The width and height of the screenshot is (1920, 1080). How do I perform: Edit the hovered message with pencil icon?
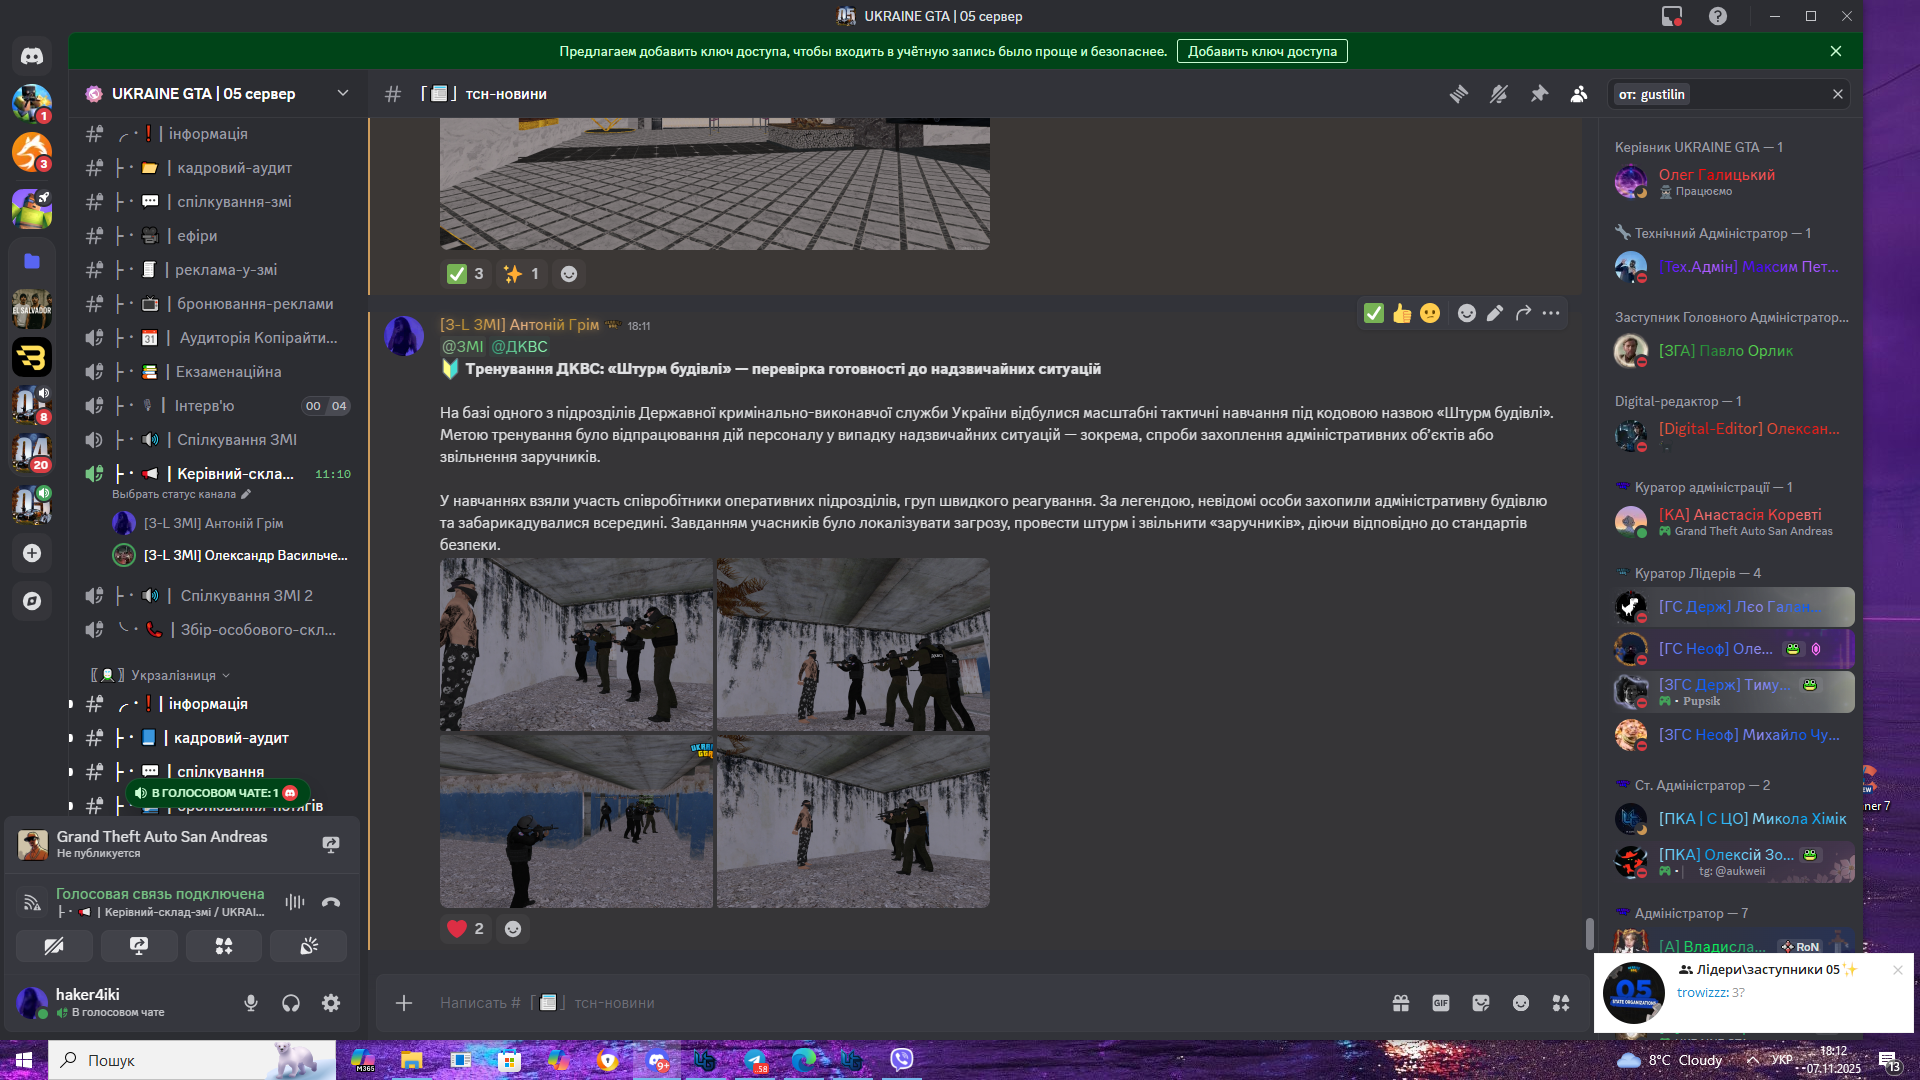click(x=1495, y=314)
